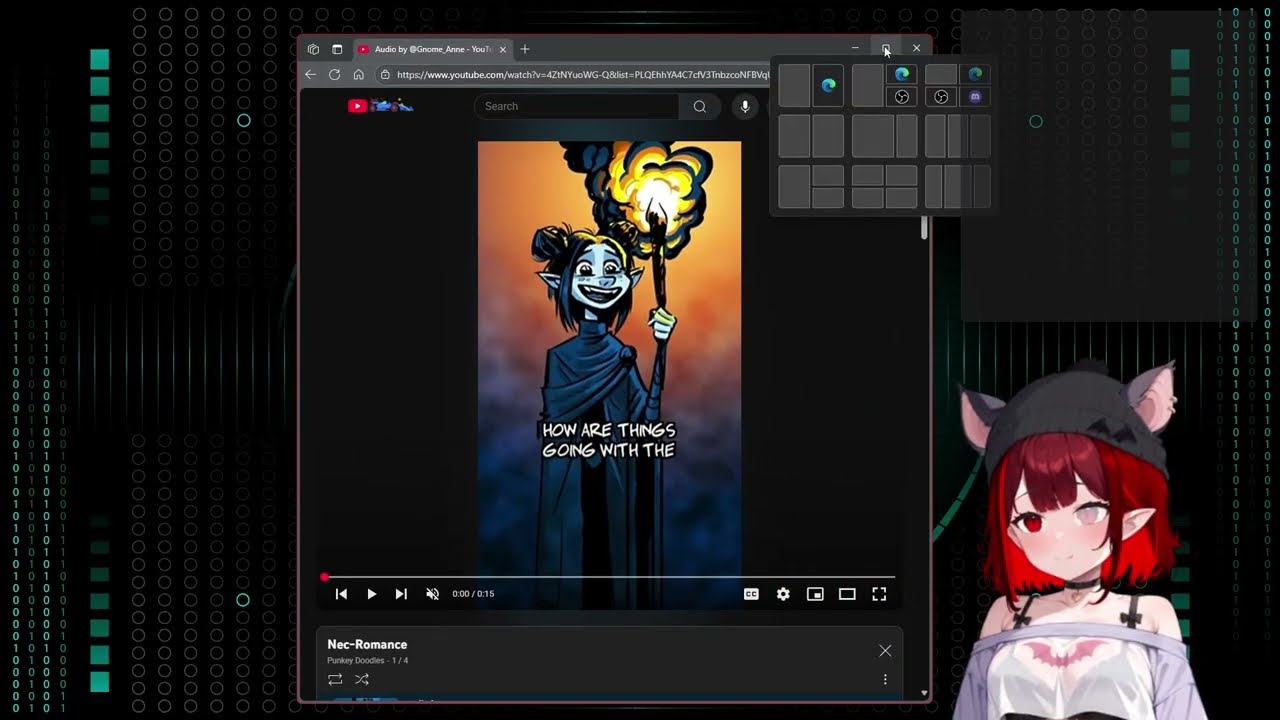This screenshot has width=1280, height=720.
Task: Click the page vertical scrollbar thumb
Action: click(924, 228)
